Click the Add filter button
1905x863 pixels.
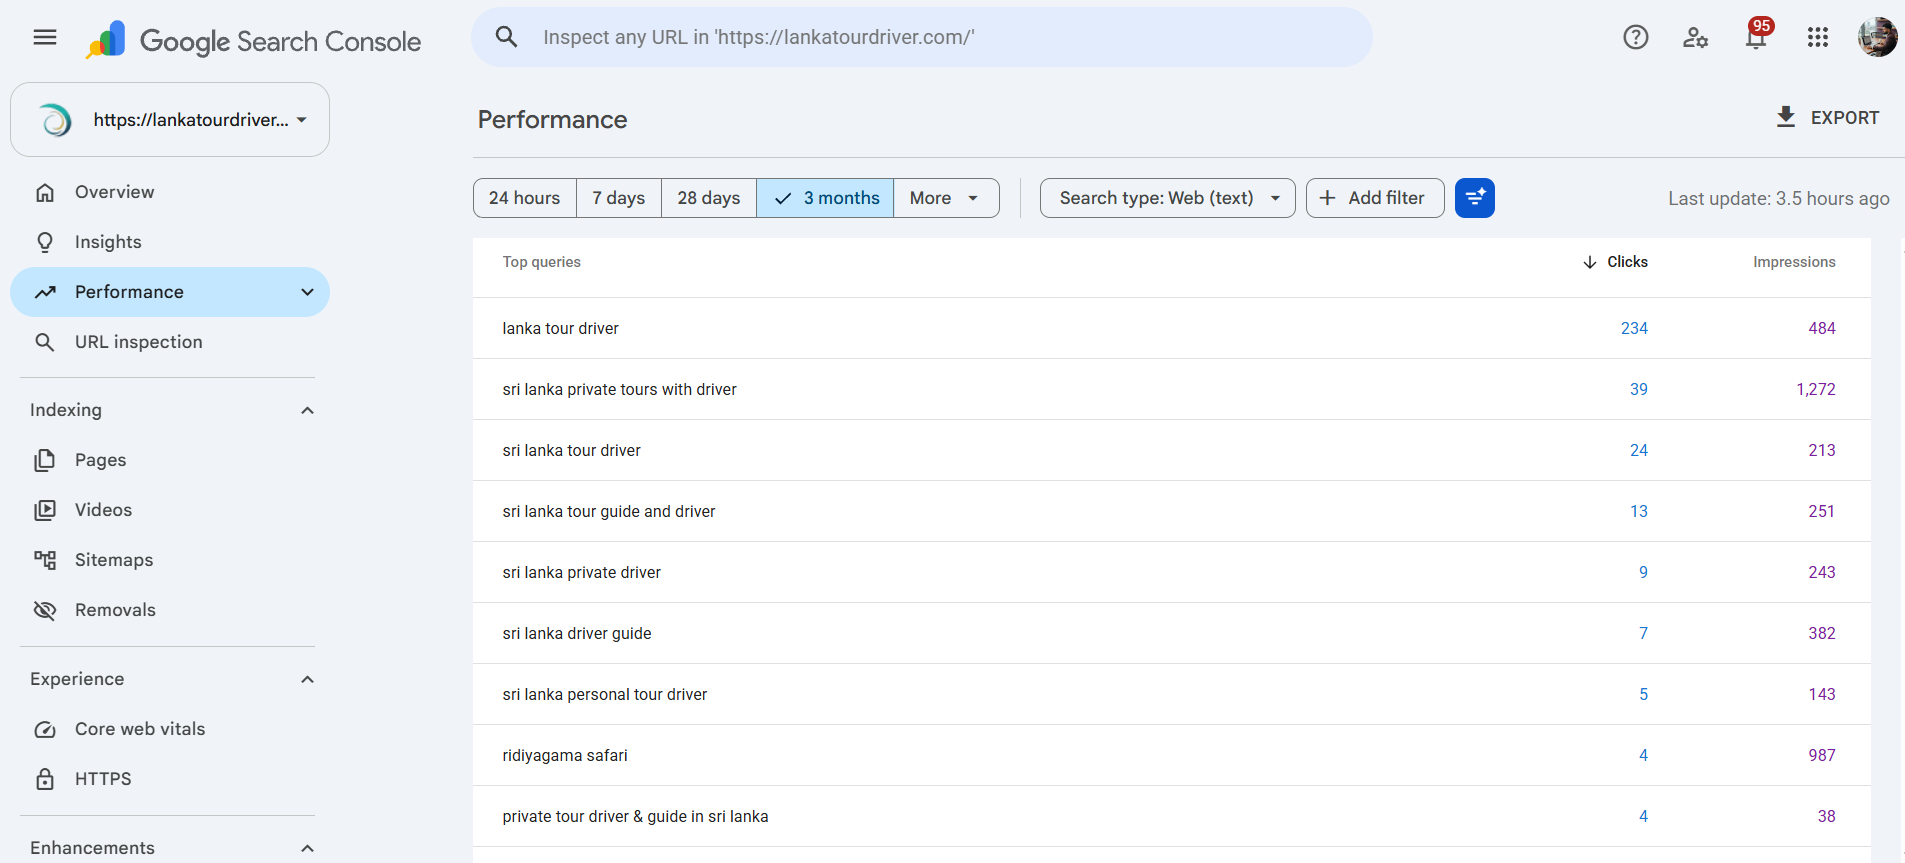(1375, 198)
